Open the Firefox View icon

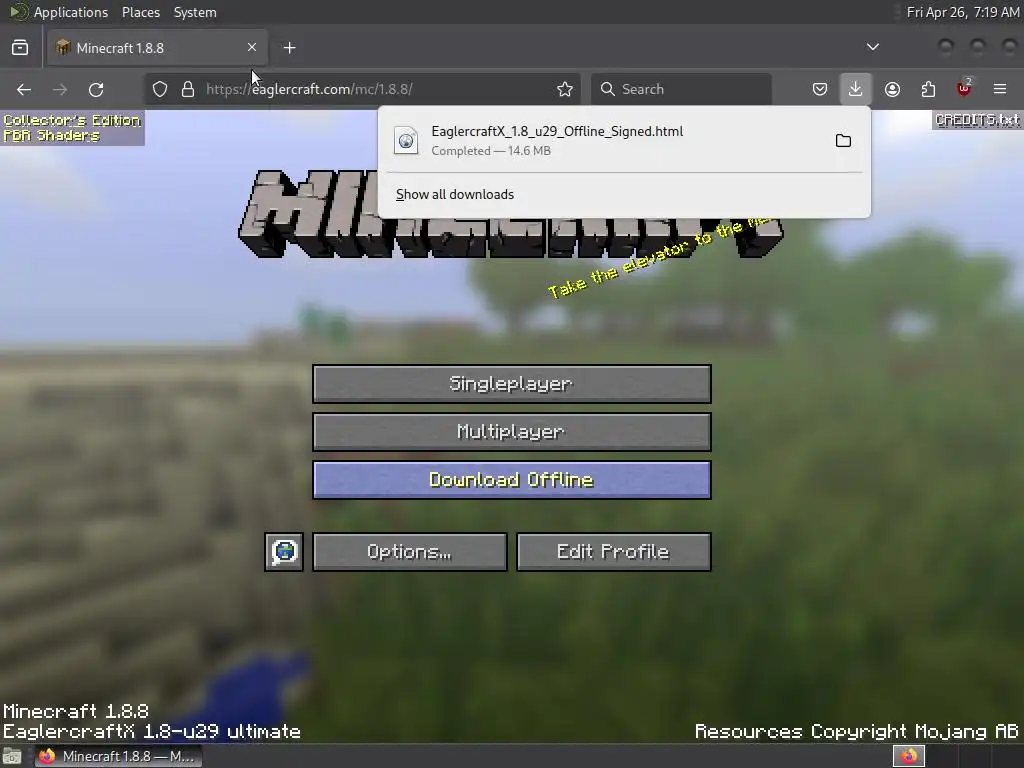click(x=20, y=48)
